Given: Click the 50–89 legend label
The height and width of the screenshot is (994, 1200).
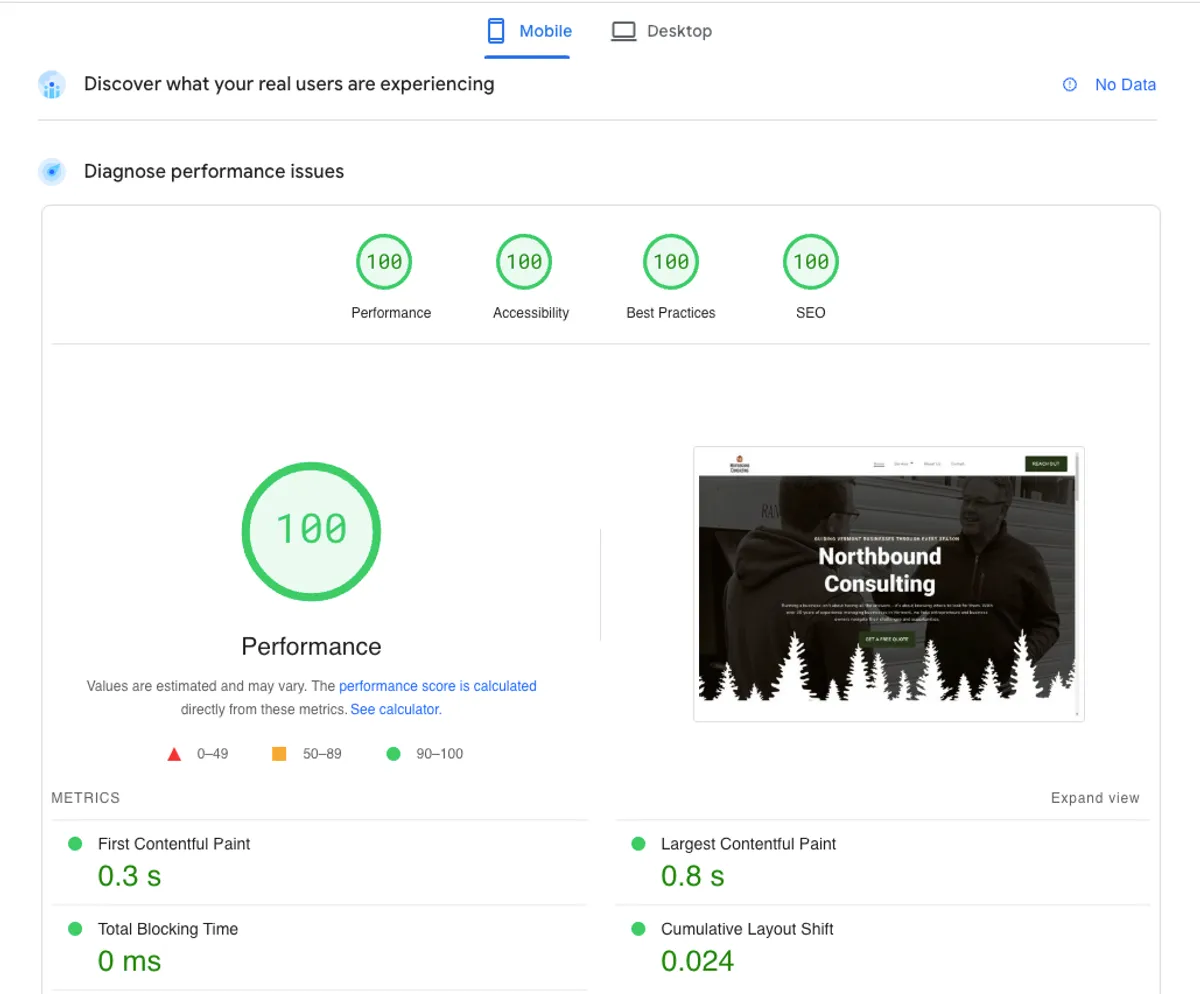Looking at the screenshot, I should click(322, 754).
